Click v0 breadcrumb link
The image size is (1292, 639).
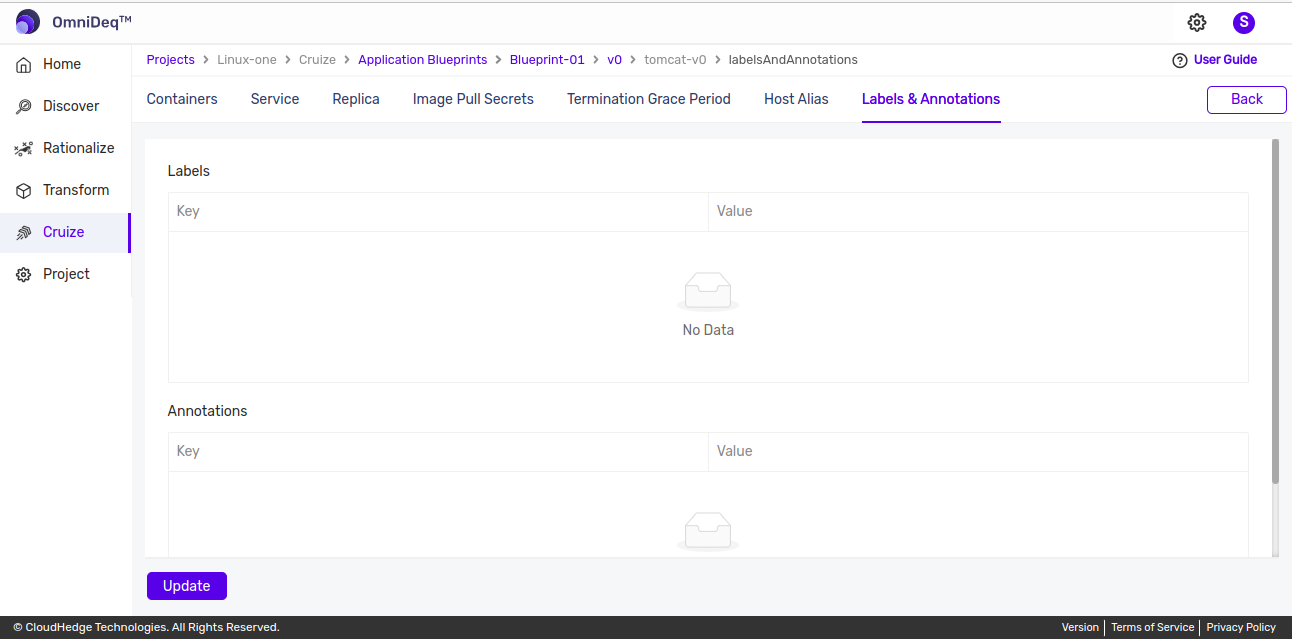pyautogui.click(x=615, y=60)
